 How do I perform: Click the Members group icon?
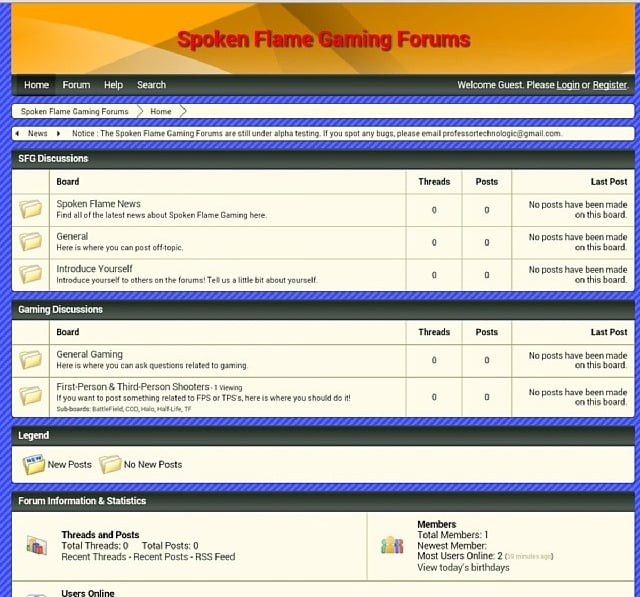[392, 546]
